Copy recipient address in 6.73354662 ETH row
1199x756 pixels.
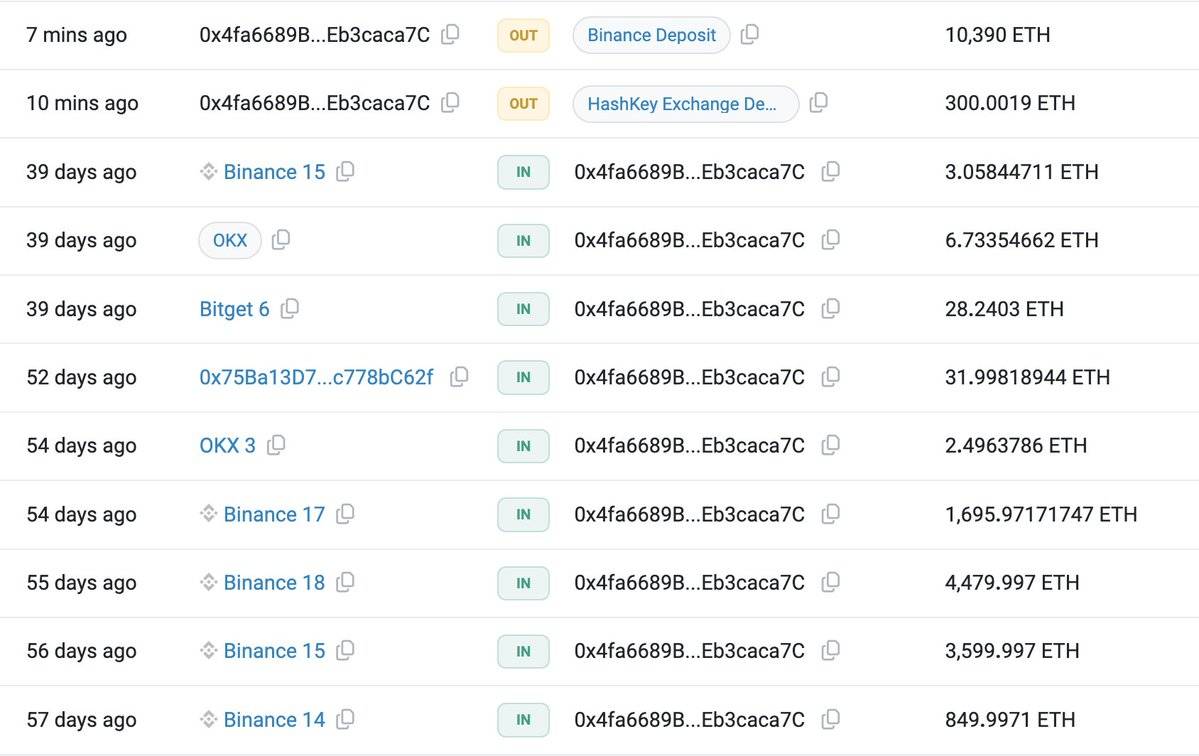coord(830,240)
